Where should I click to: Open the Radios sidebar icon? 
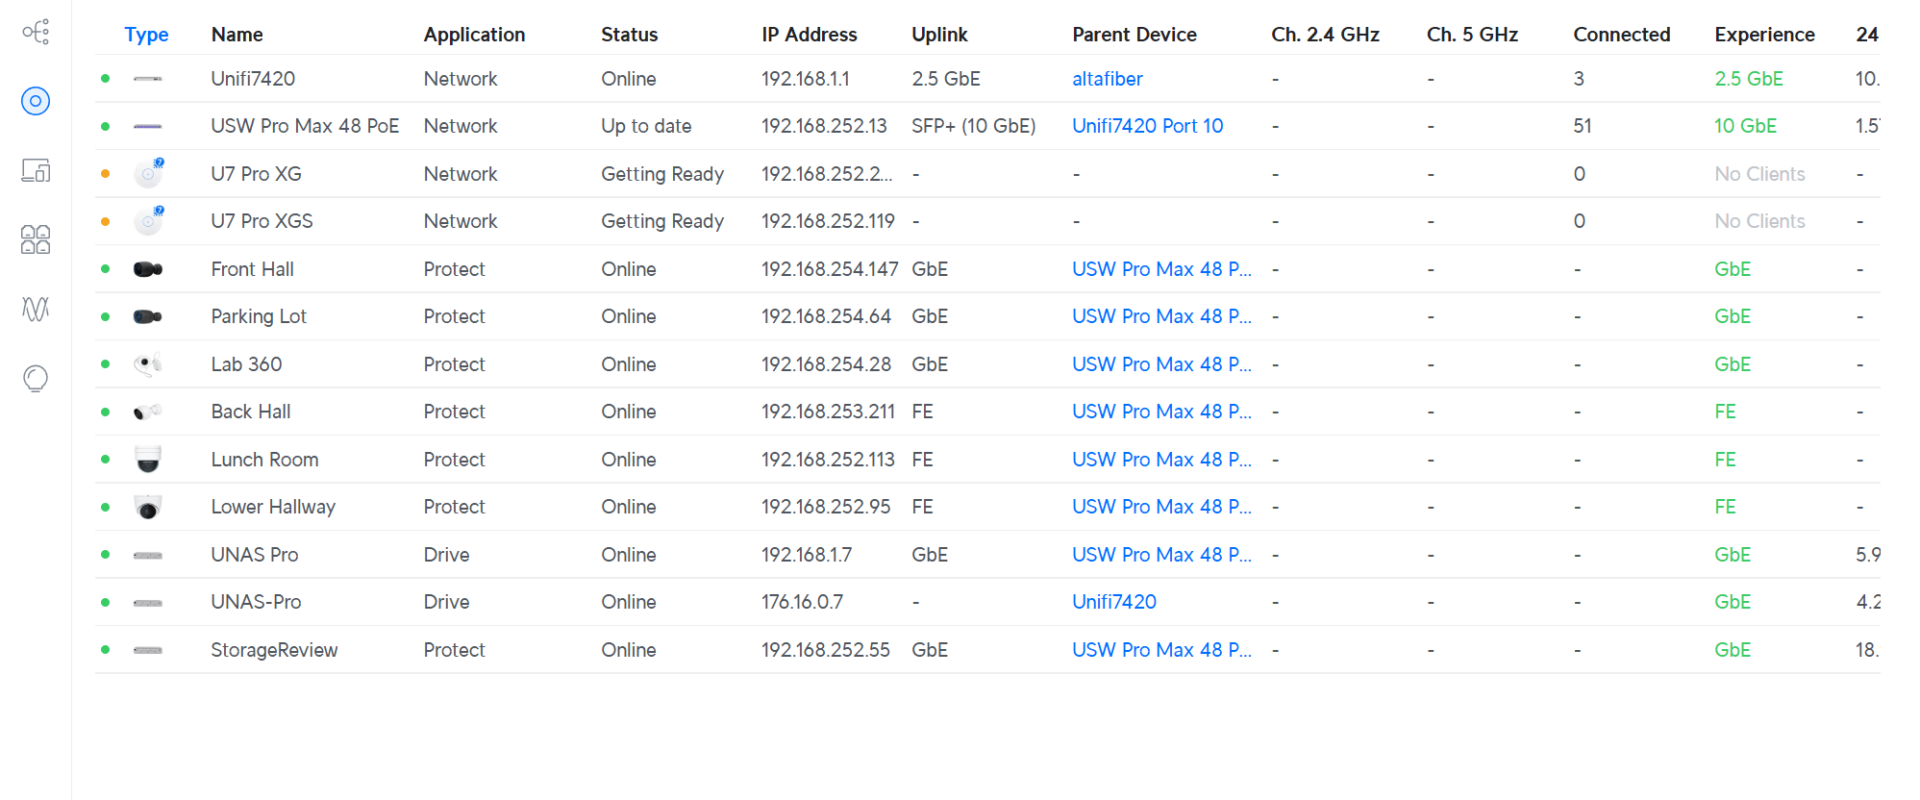click(36, 309)
